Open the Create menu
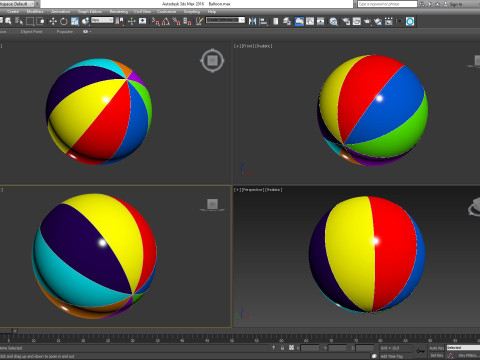Viewport: 480px width, 360px height. pyautogui.click(x=13, y=12)
